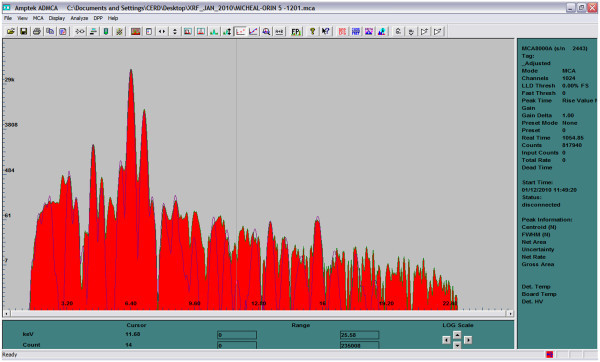
Task: Open the Display menu
Action: pos(57,18)
